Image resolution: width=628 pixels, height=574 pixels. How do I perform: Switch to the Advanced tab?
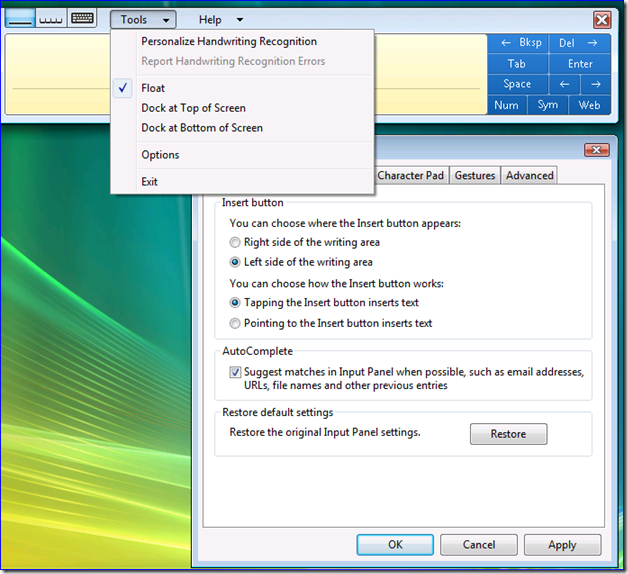(529, 175)
